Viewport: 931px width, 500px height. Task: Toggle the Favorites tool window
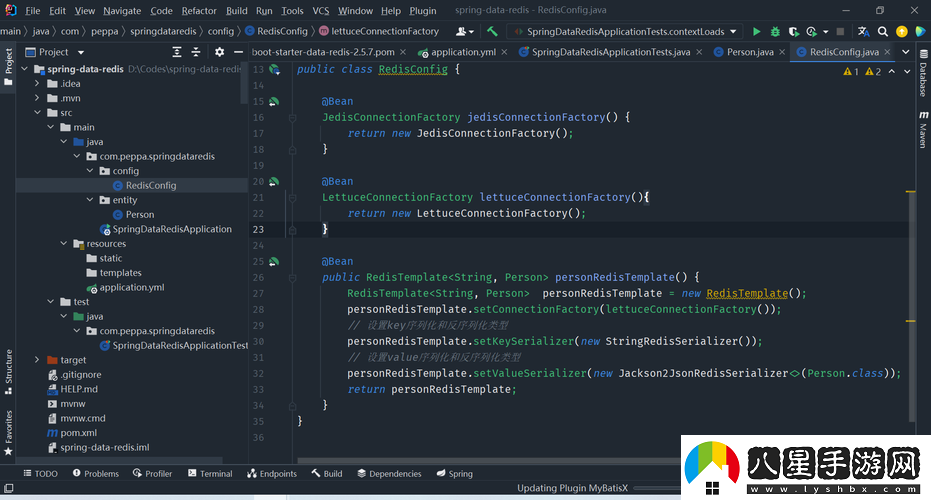tap(8, 430)
